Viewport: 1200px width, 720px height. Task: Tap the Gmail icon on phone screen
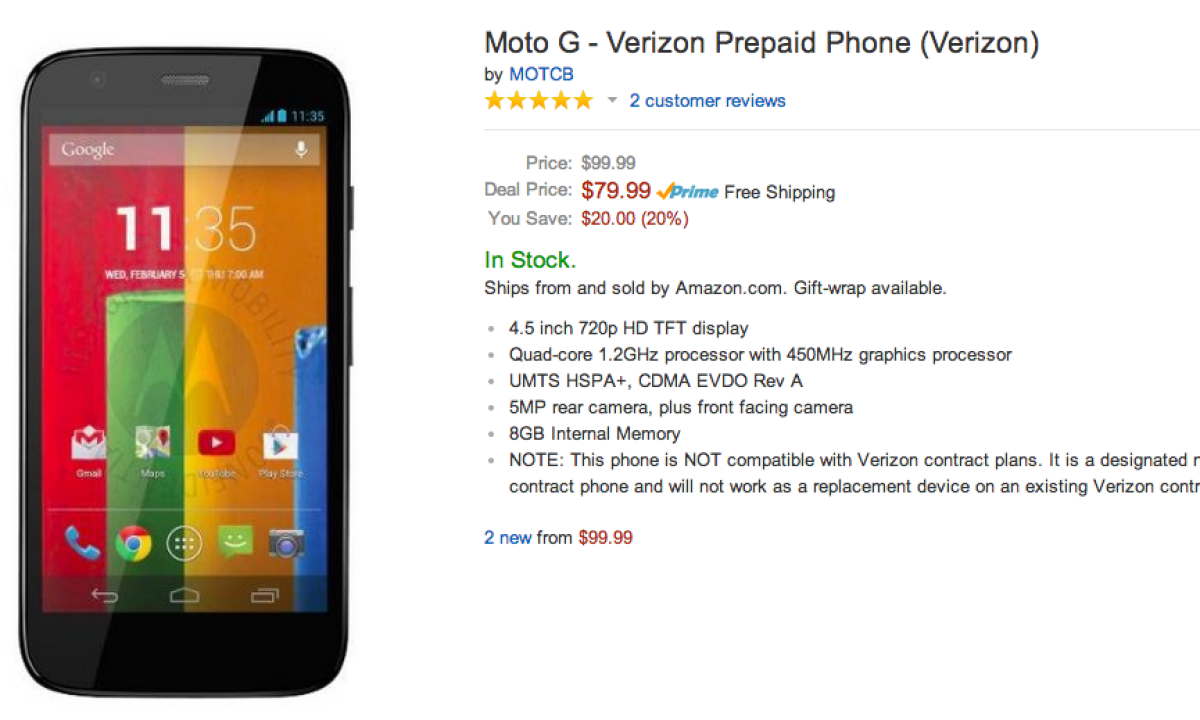coord(89,443)
